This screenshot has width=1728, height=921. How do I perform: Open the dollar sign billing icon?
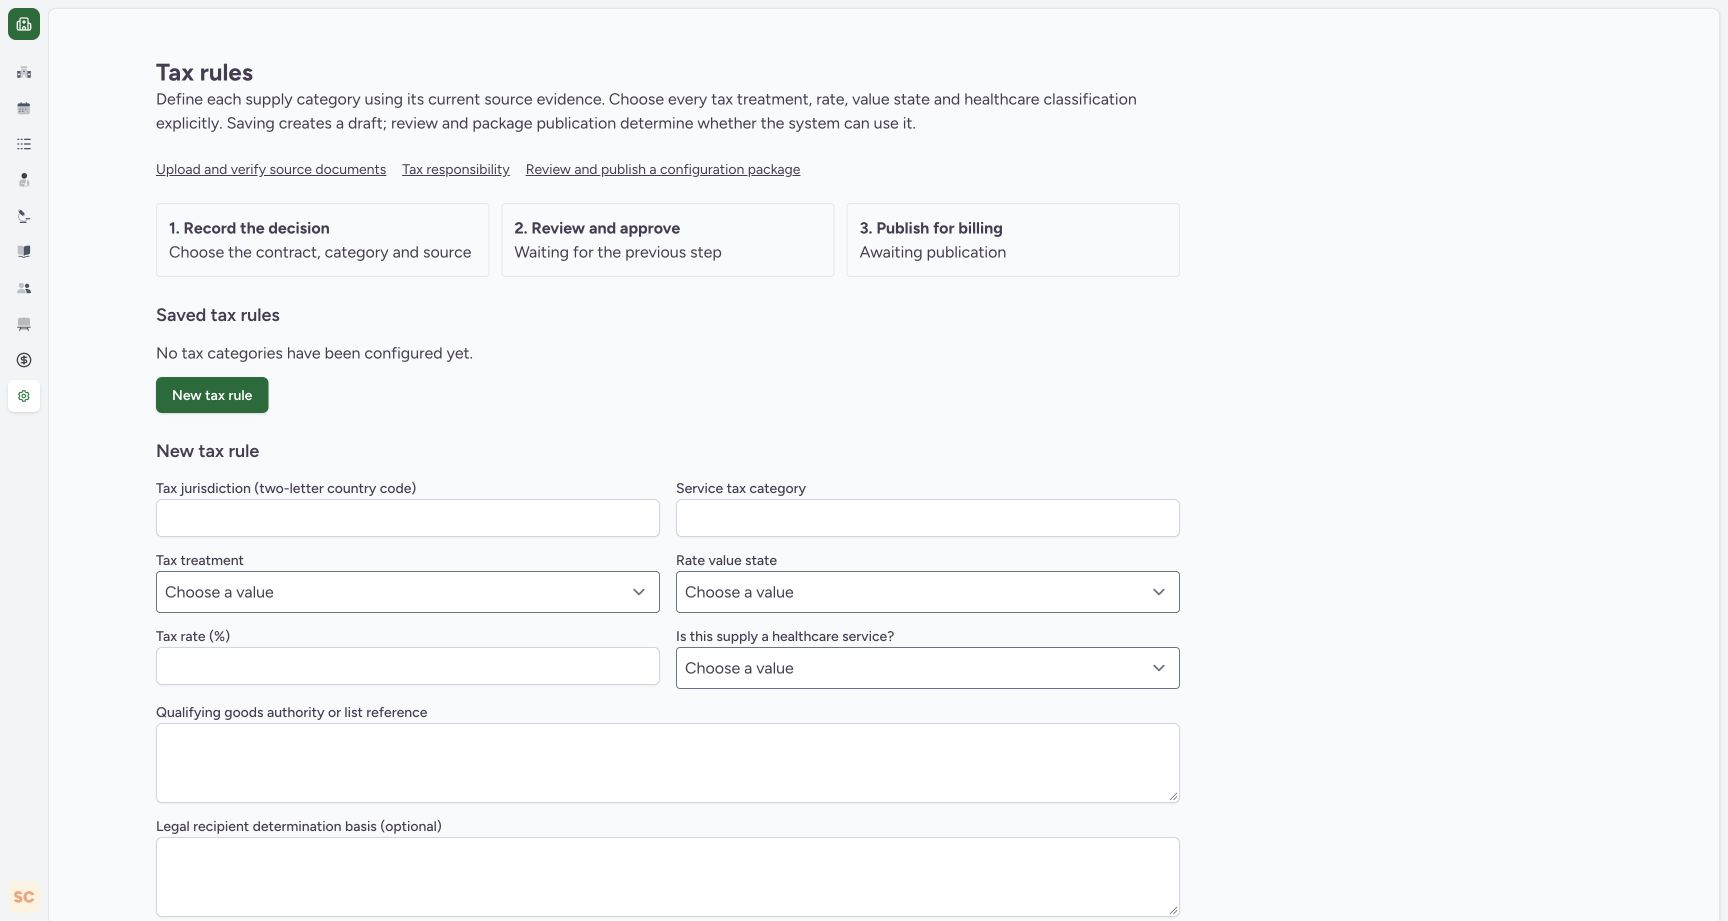coord(24,360)
